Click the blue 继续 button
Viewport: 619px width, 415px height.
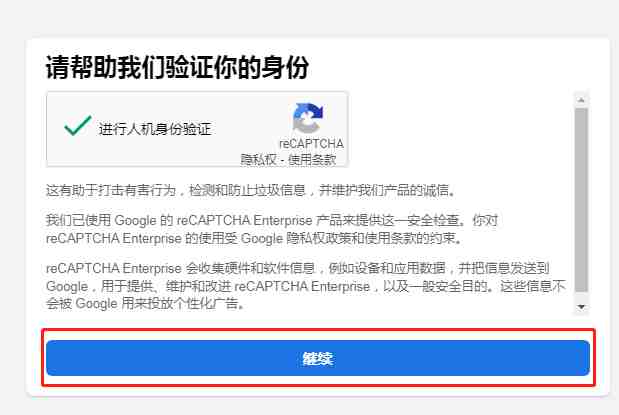(x=318, y=358)
